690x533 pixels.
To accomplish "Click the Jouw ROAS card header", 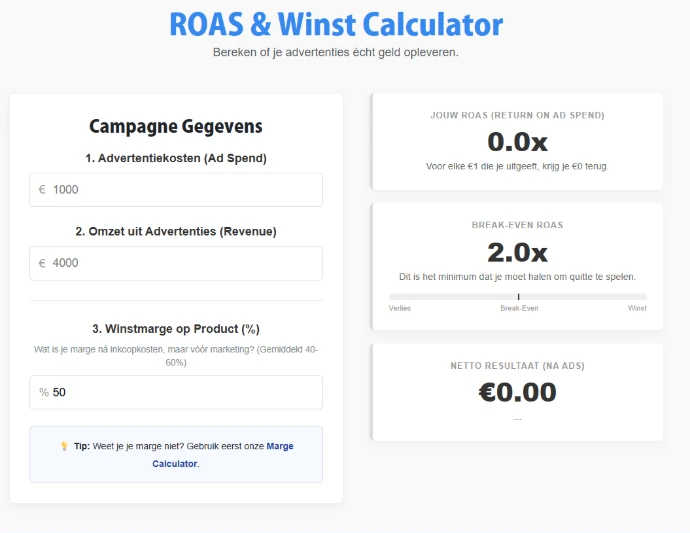I will 517,115.
